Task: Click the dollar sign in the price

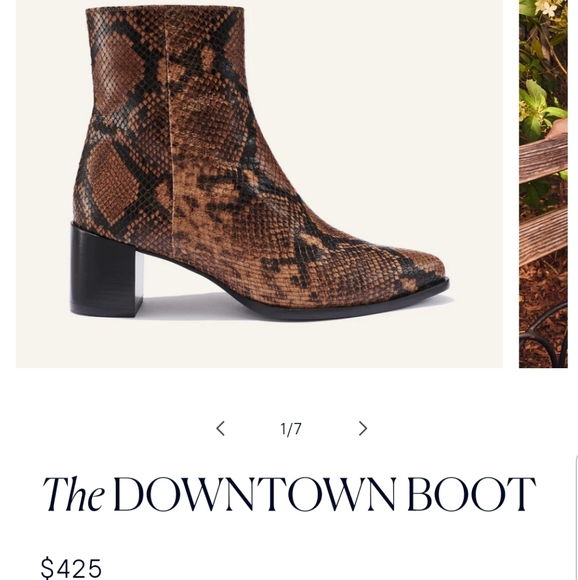Action: pos(47,568)
